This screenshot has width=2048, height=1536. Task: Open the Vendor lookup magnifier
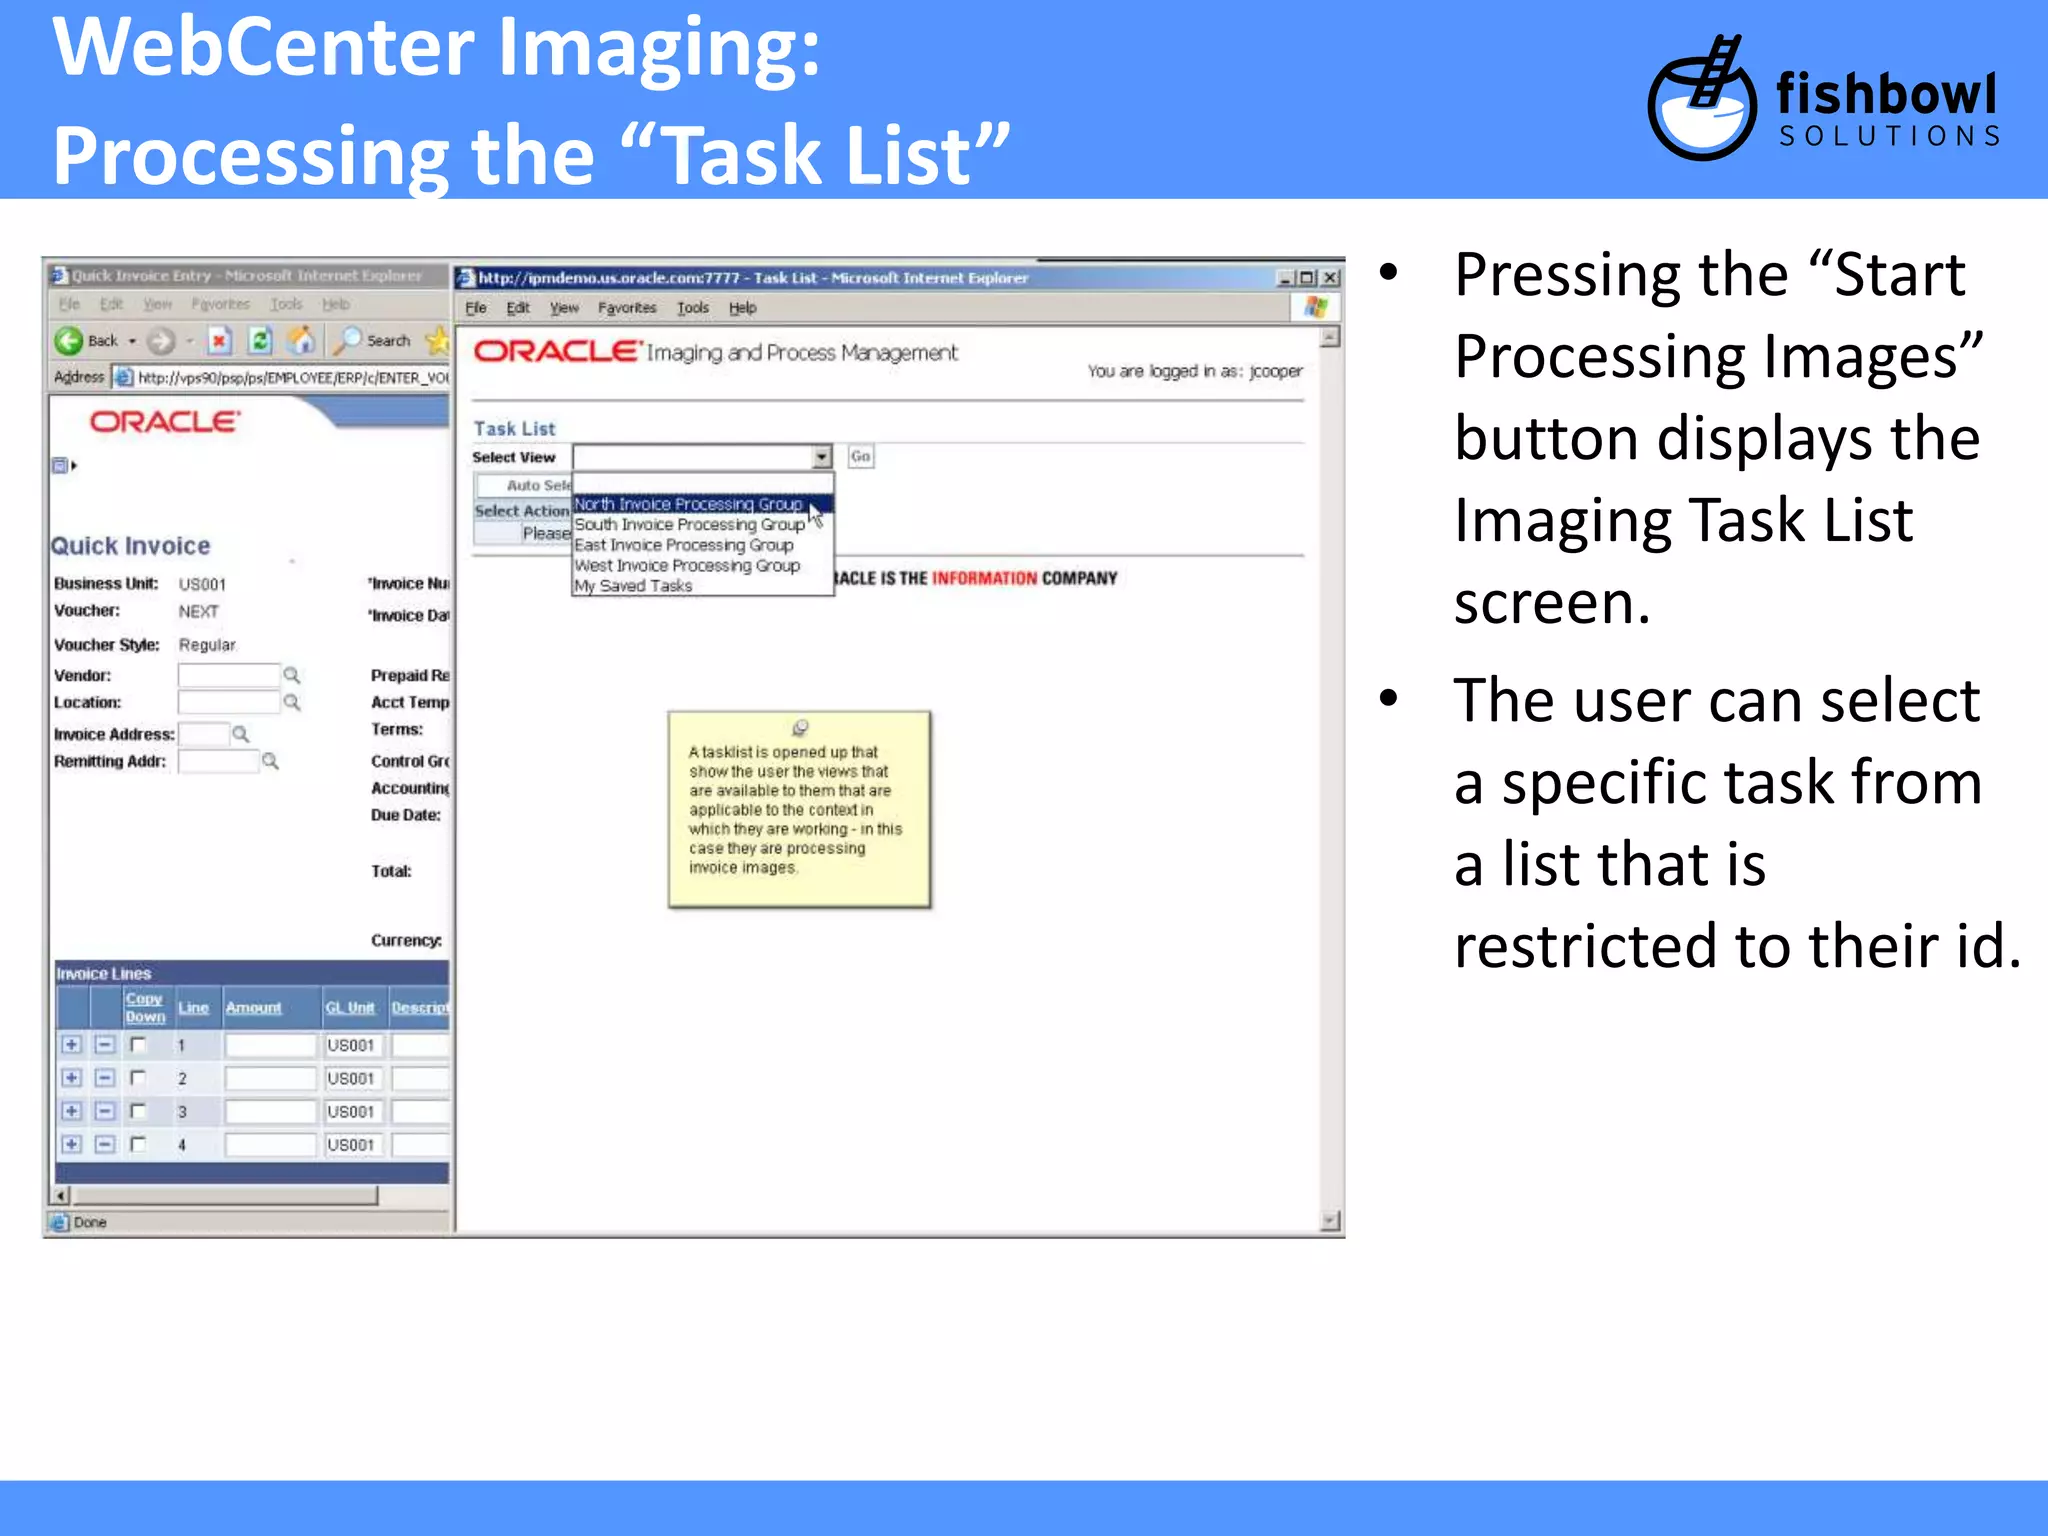(292, 675)
